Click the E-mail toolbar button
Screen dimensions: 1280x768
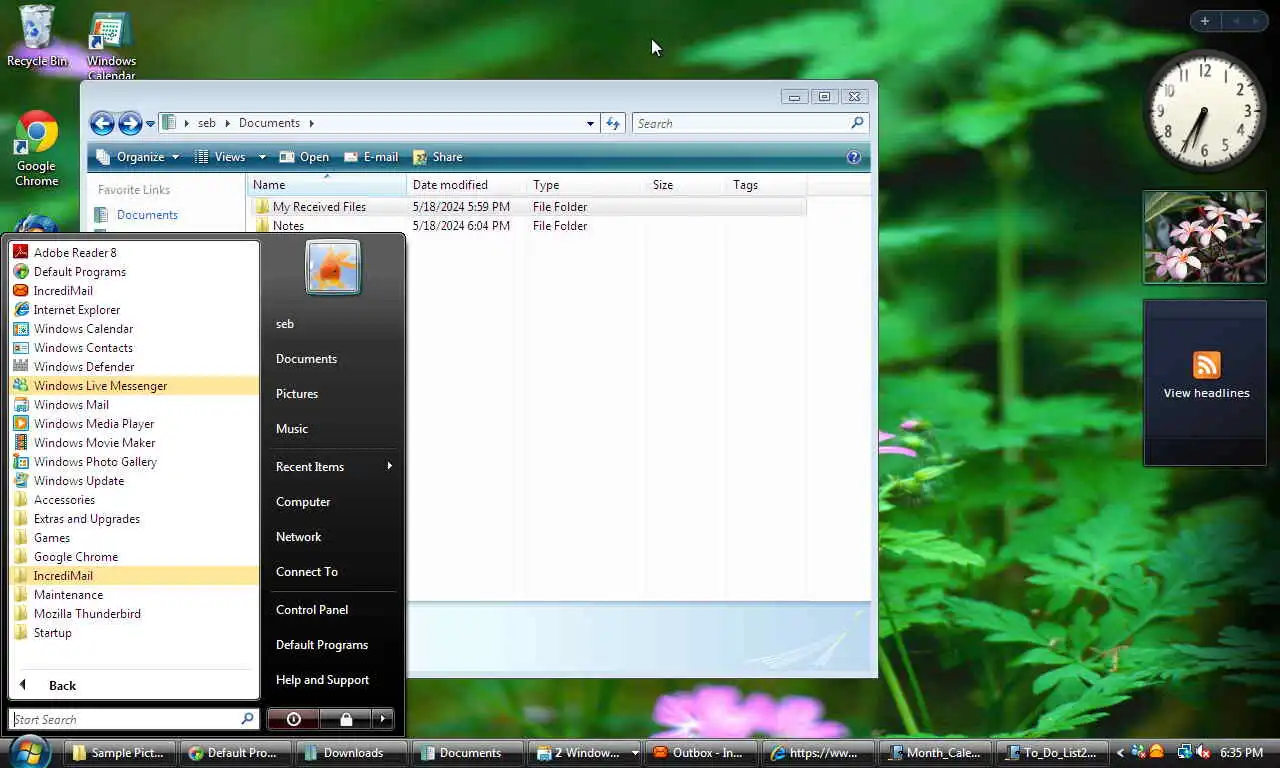click(x=371, y=157)
